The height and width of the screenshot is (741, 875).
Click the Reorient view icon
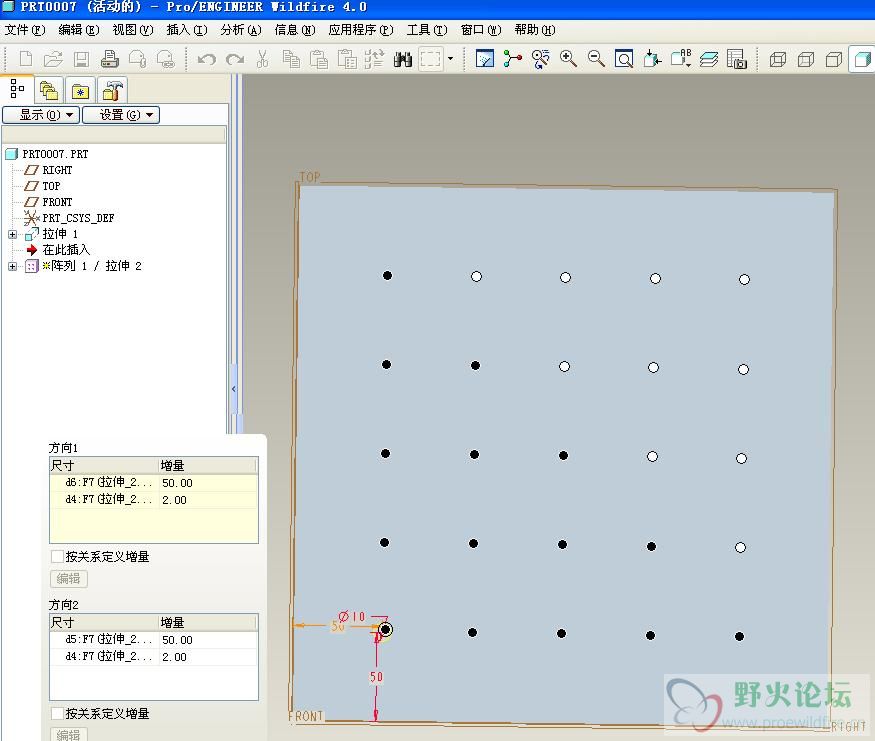(652, 59)
